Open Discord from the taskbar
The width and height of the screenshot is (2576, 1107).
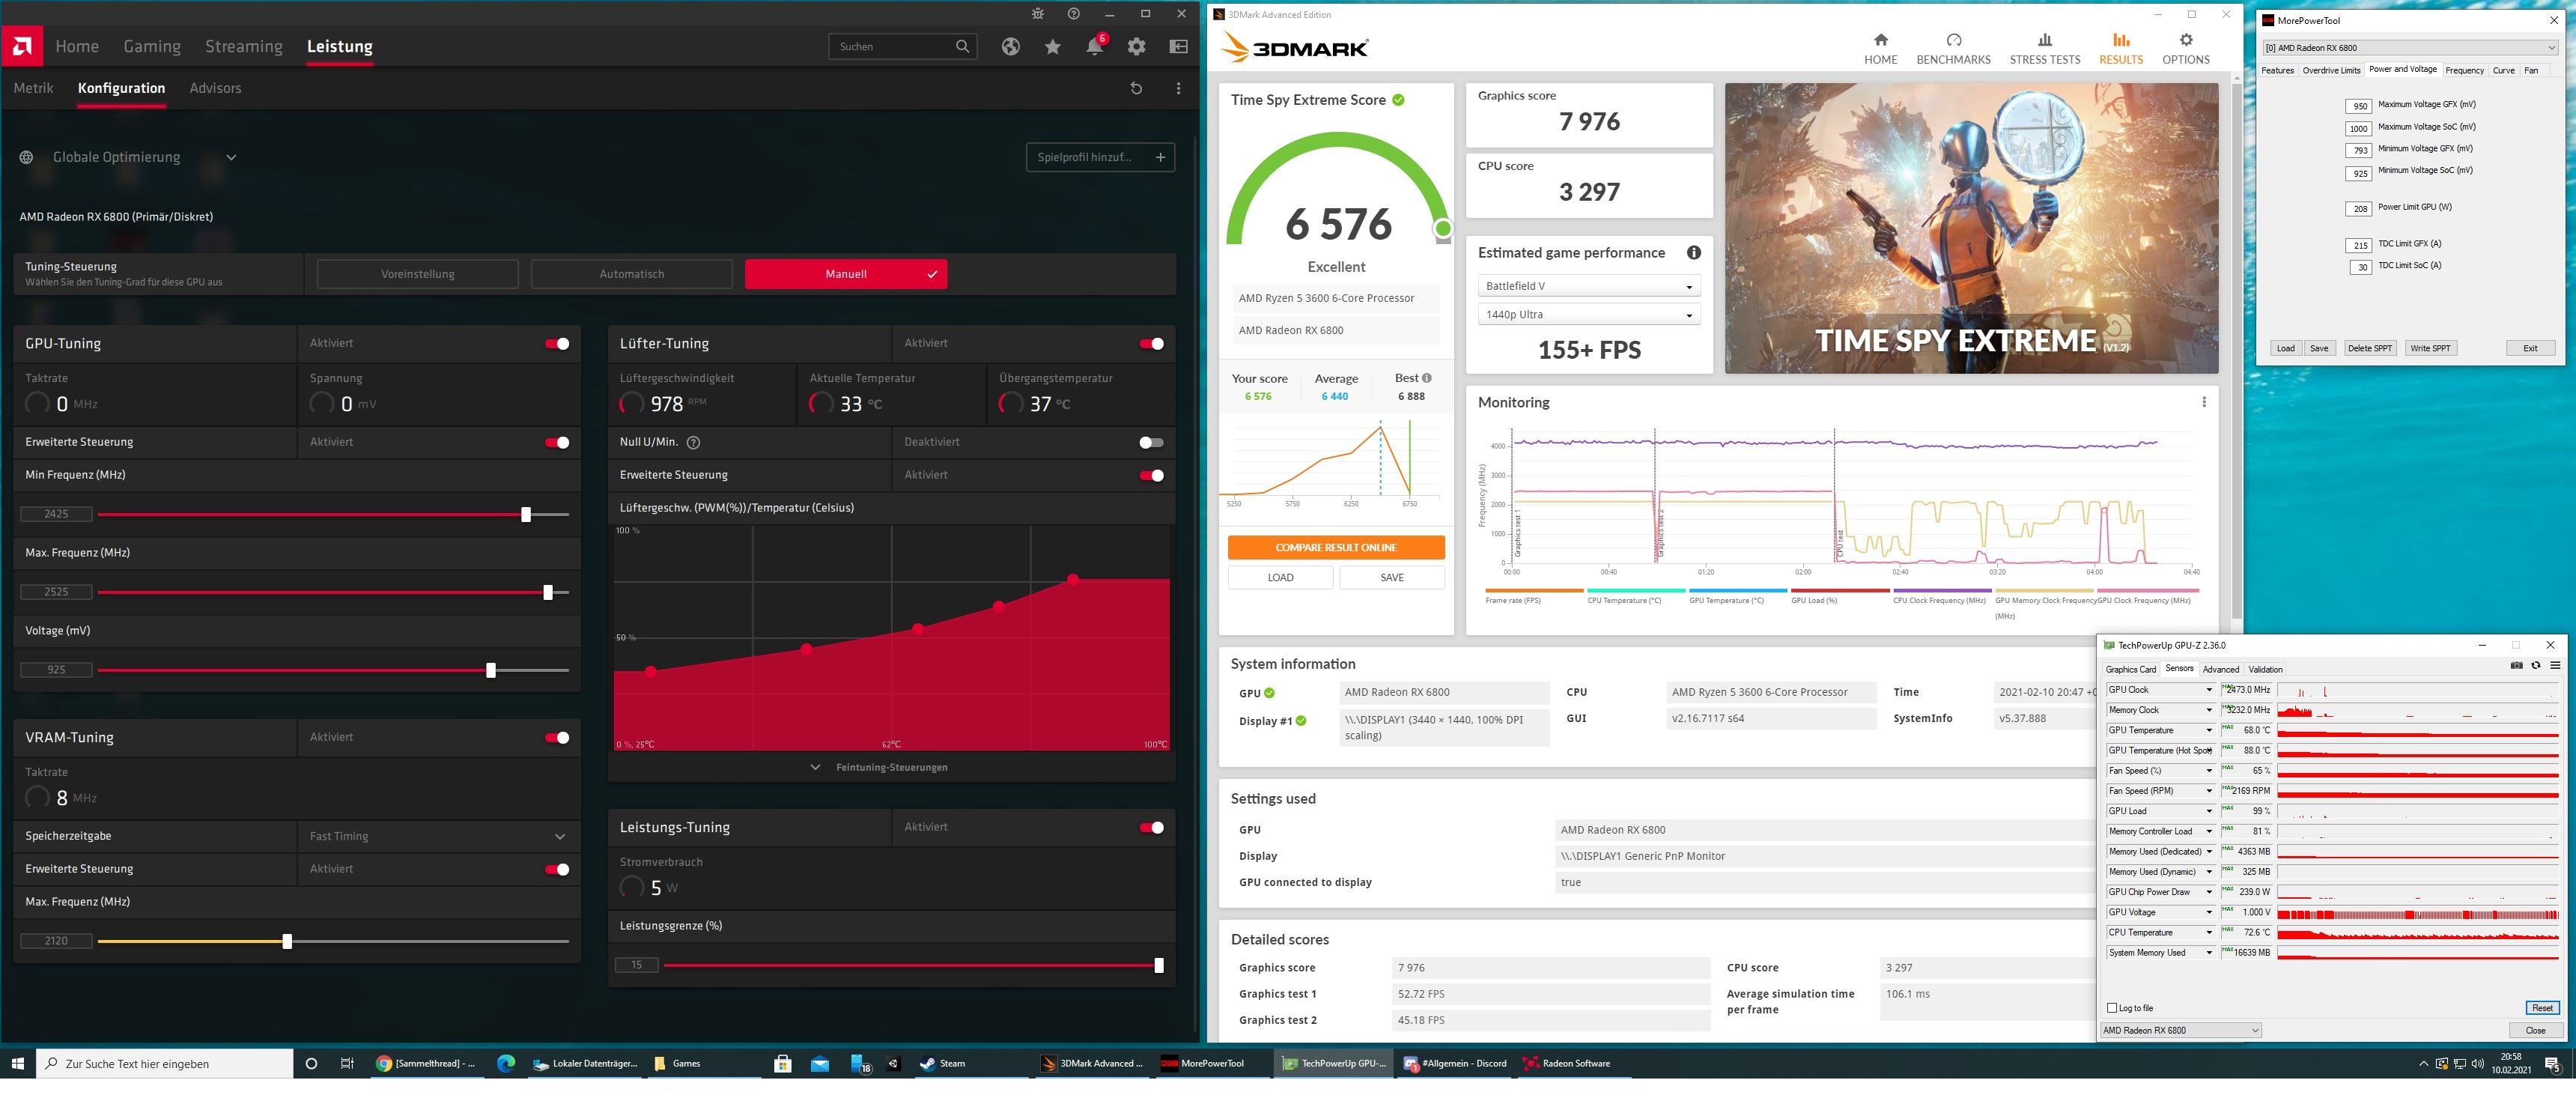click(x=1456, y=1063)
